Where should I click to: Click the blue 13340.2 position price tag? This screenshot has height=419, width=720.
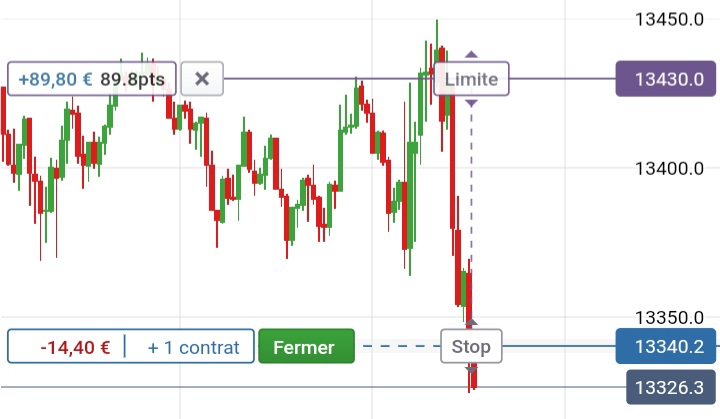pyautogui.click(x=666, y=347)
